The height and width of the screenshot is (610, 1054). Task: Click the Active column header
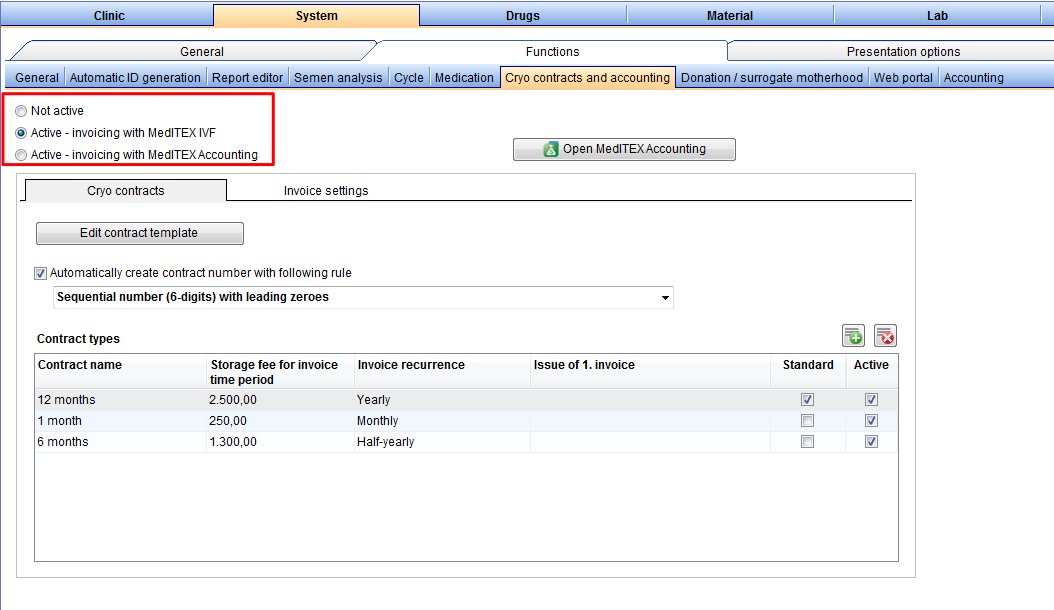pyautogui.click(x=871, y=371)
